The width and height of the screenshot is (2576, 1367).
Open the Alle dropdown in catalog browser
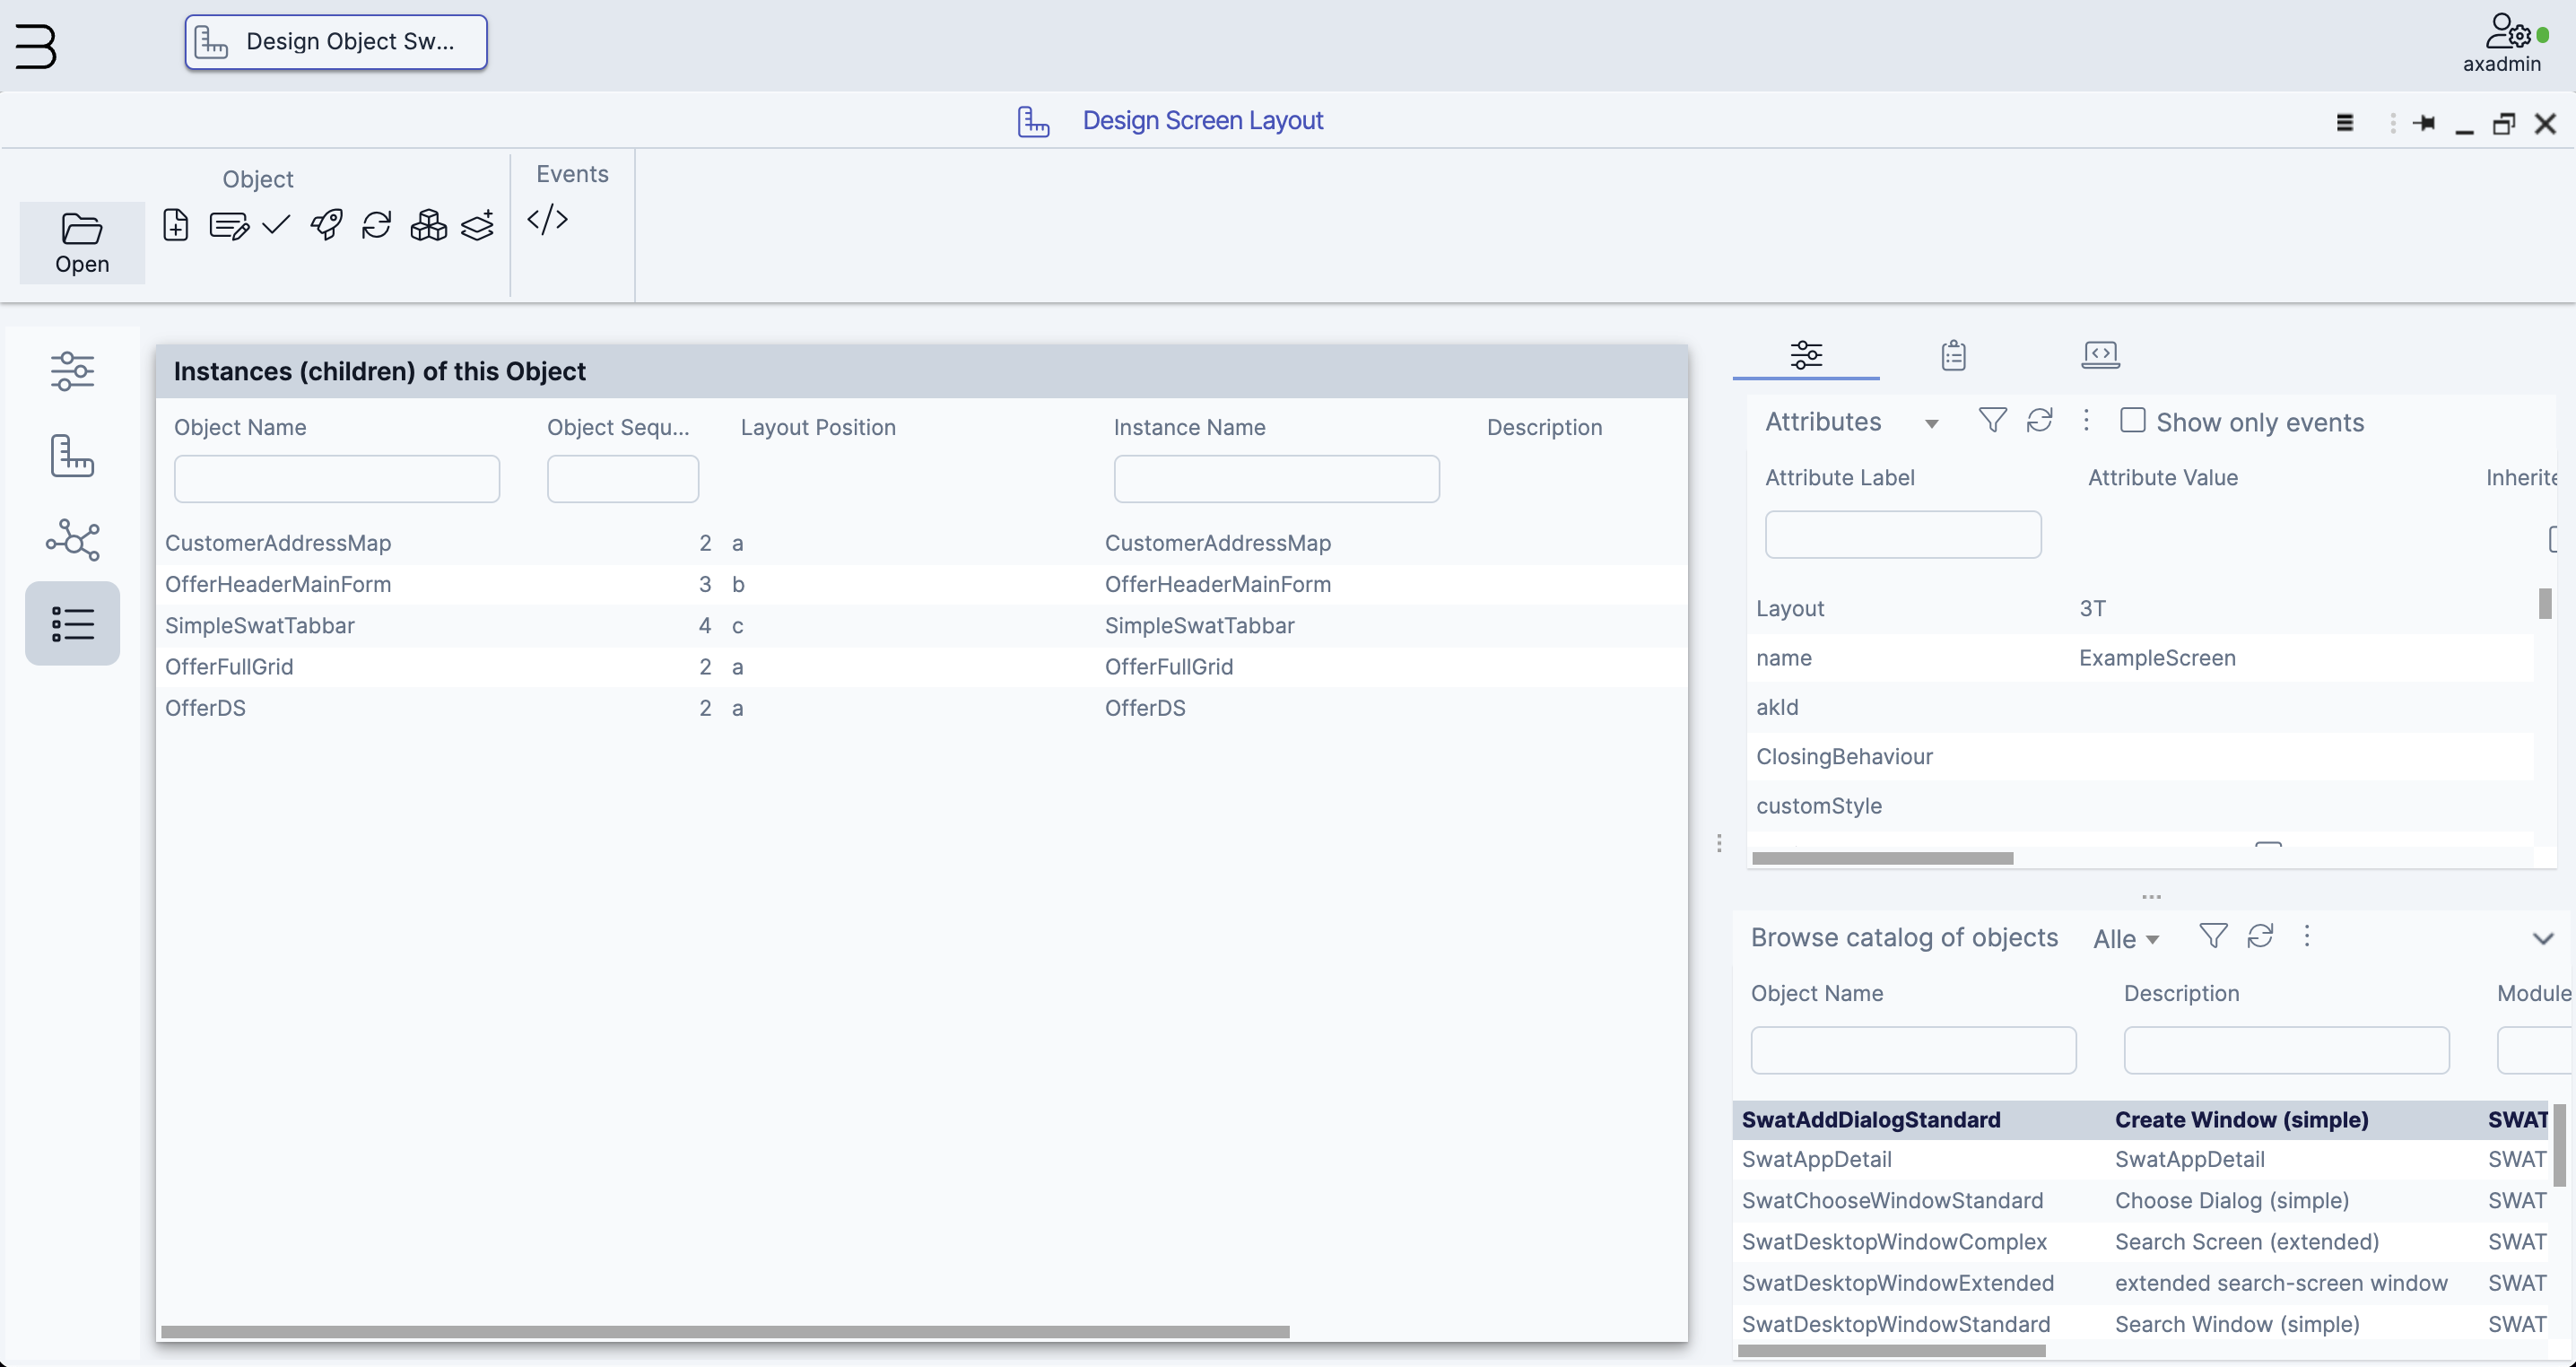(2126, 939)
